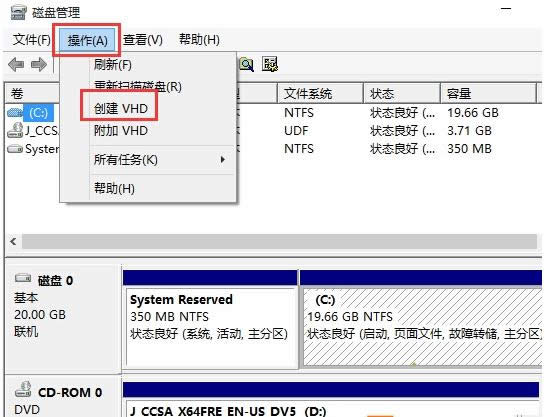Select the (C:) 19.66 GB NTFS partition block
The image size is (545, 417).
[x=422, y=318]
